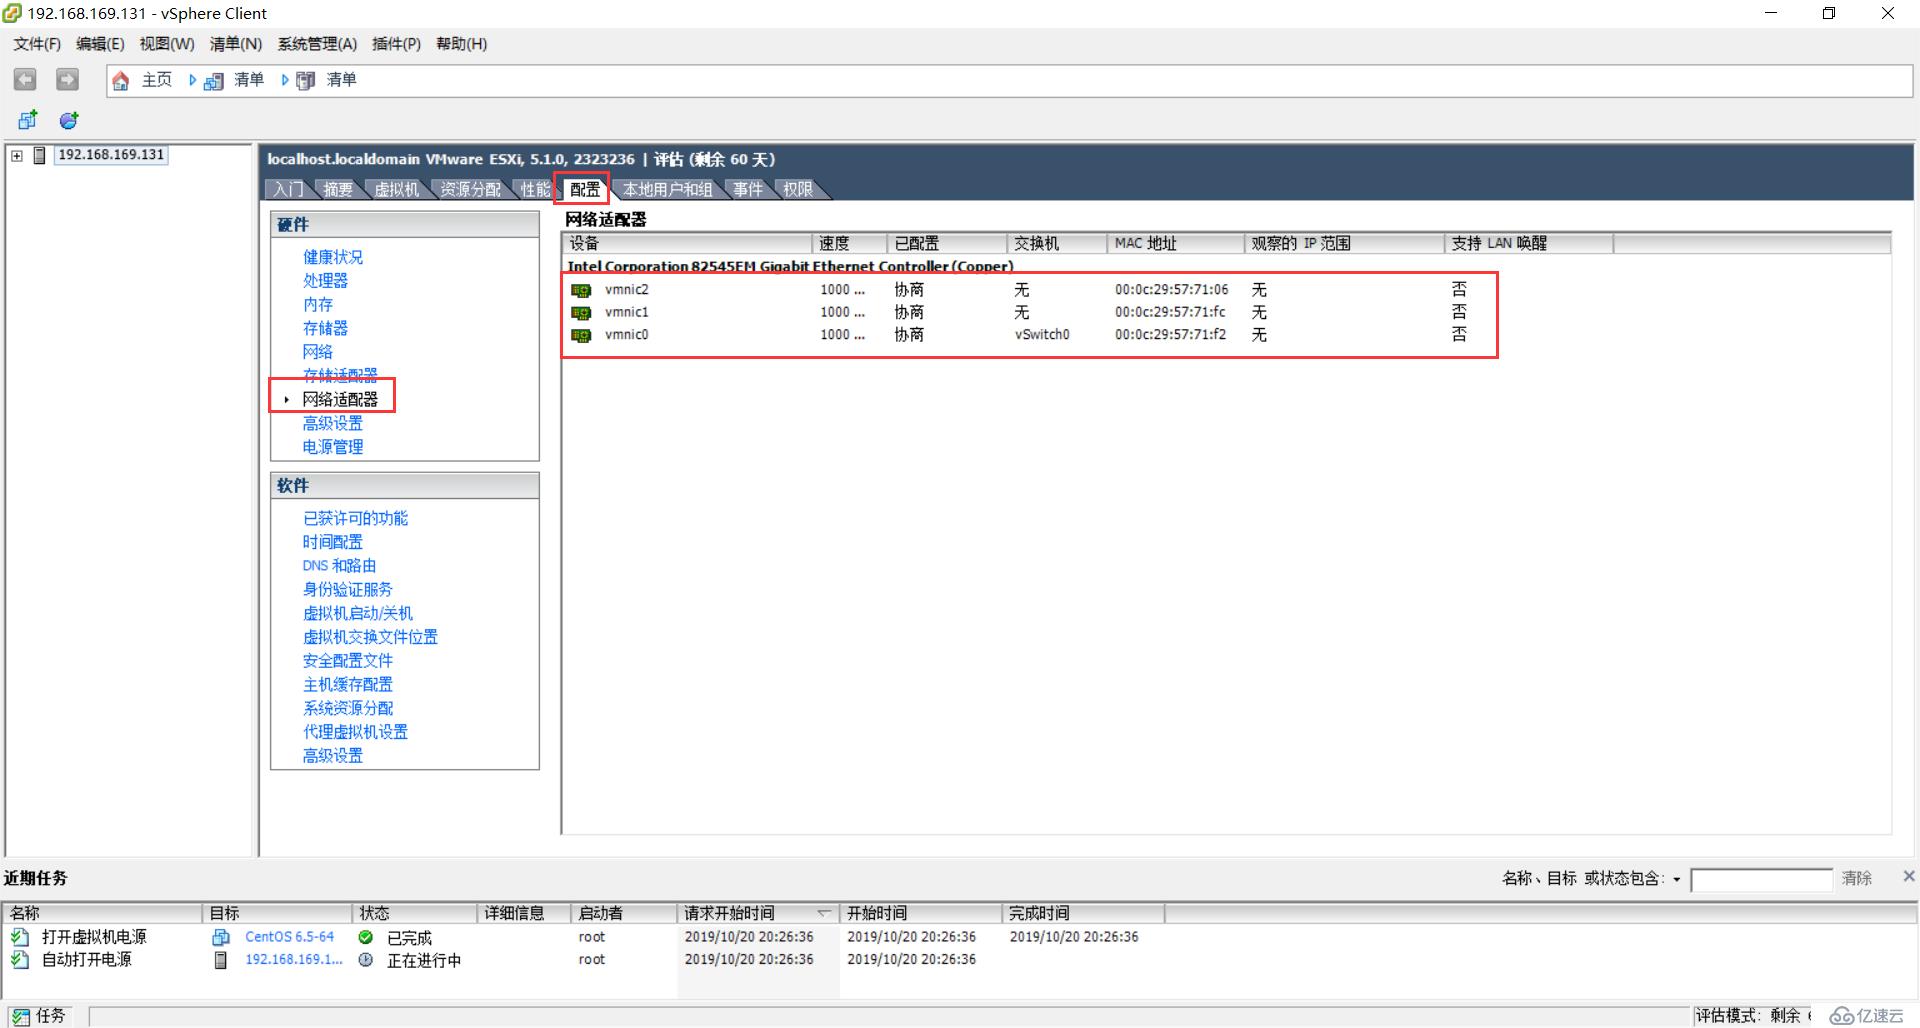Screen dimensions: 1920x1028
Task: Open the 编辑(E) menu
Action: [100, 44]
